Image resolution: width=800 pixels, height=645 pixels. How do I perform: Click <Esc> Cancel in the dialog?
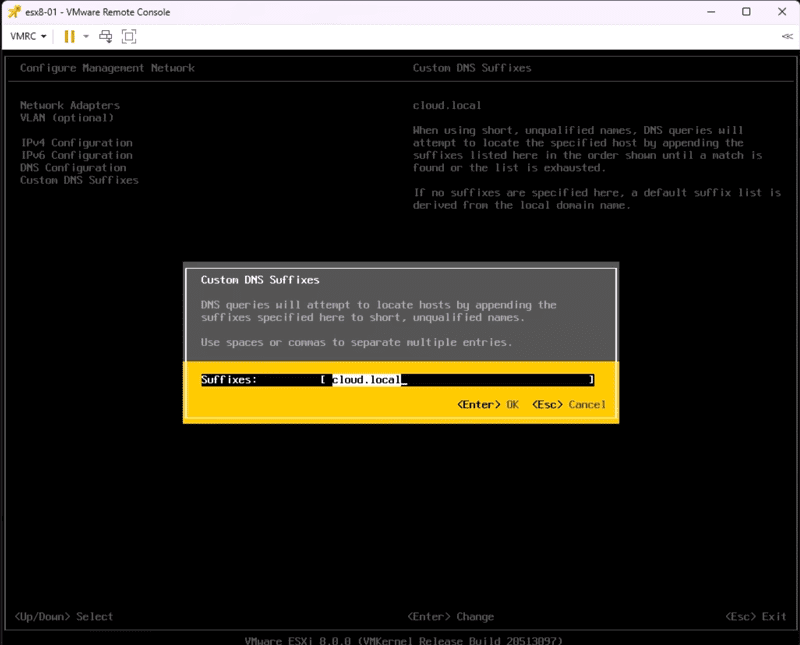click(x=569, y=405)
